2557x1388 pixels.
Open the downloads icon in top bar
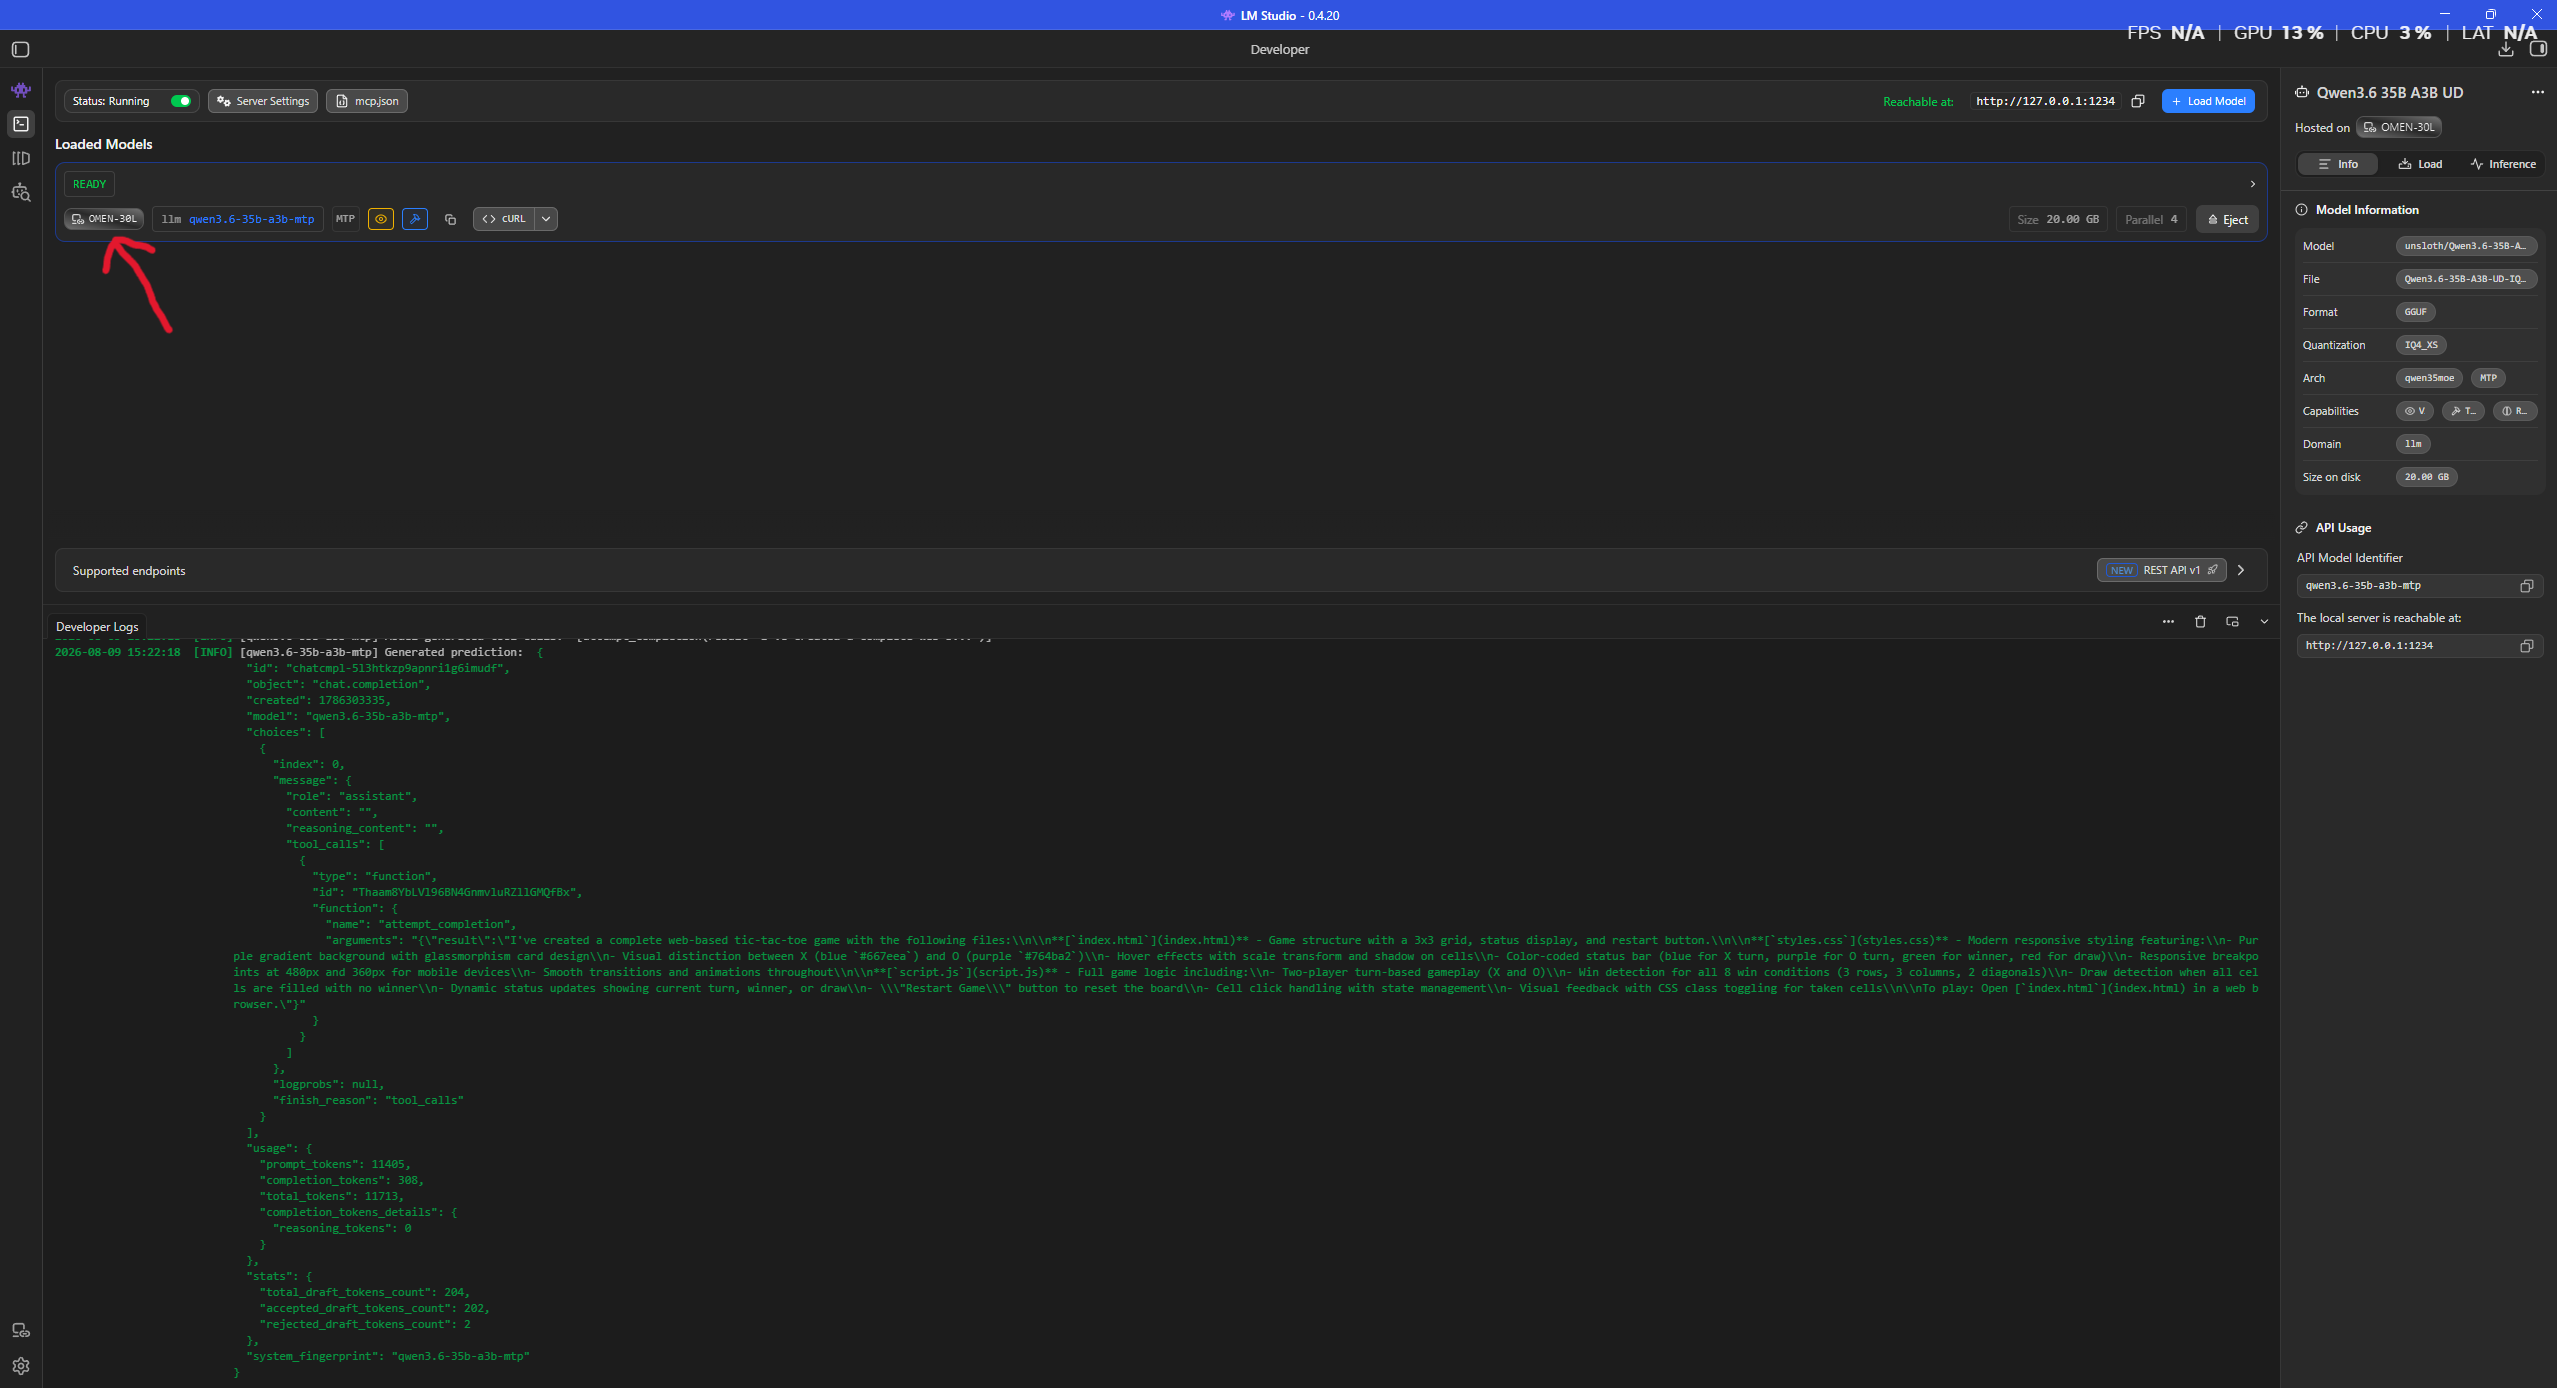[x=2506, y=50]
